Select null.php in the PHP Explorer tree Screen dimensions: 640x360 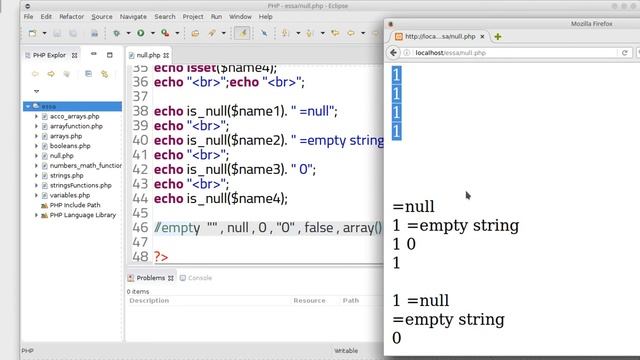coord(61,156)
